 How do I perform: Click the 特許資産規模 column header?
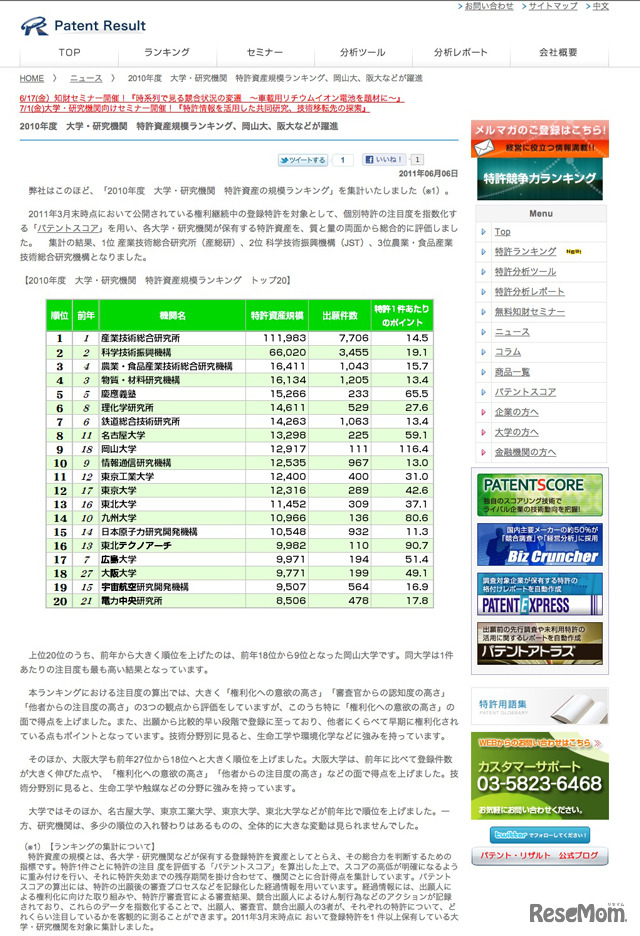(277, 315)
